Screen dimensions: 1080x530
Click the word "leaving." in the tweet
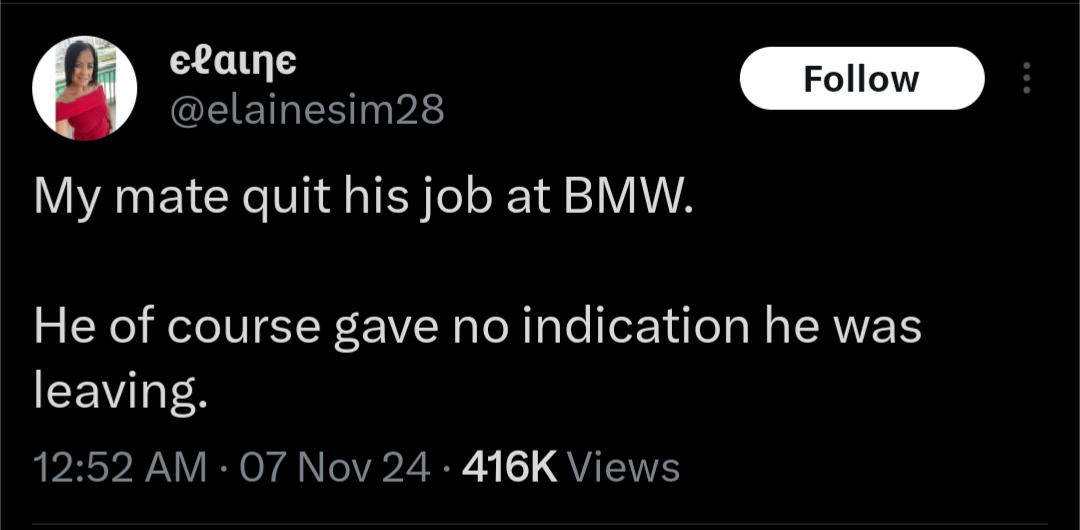(x=121, y=392)
